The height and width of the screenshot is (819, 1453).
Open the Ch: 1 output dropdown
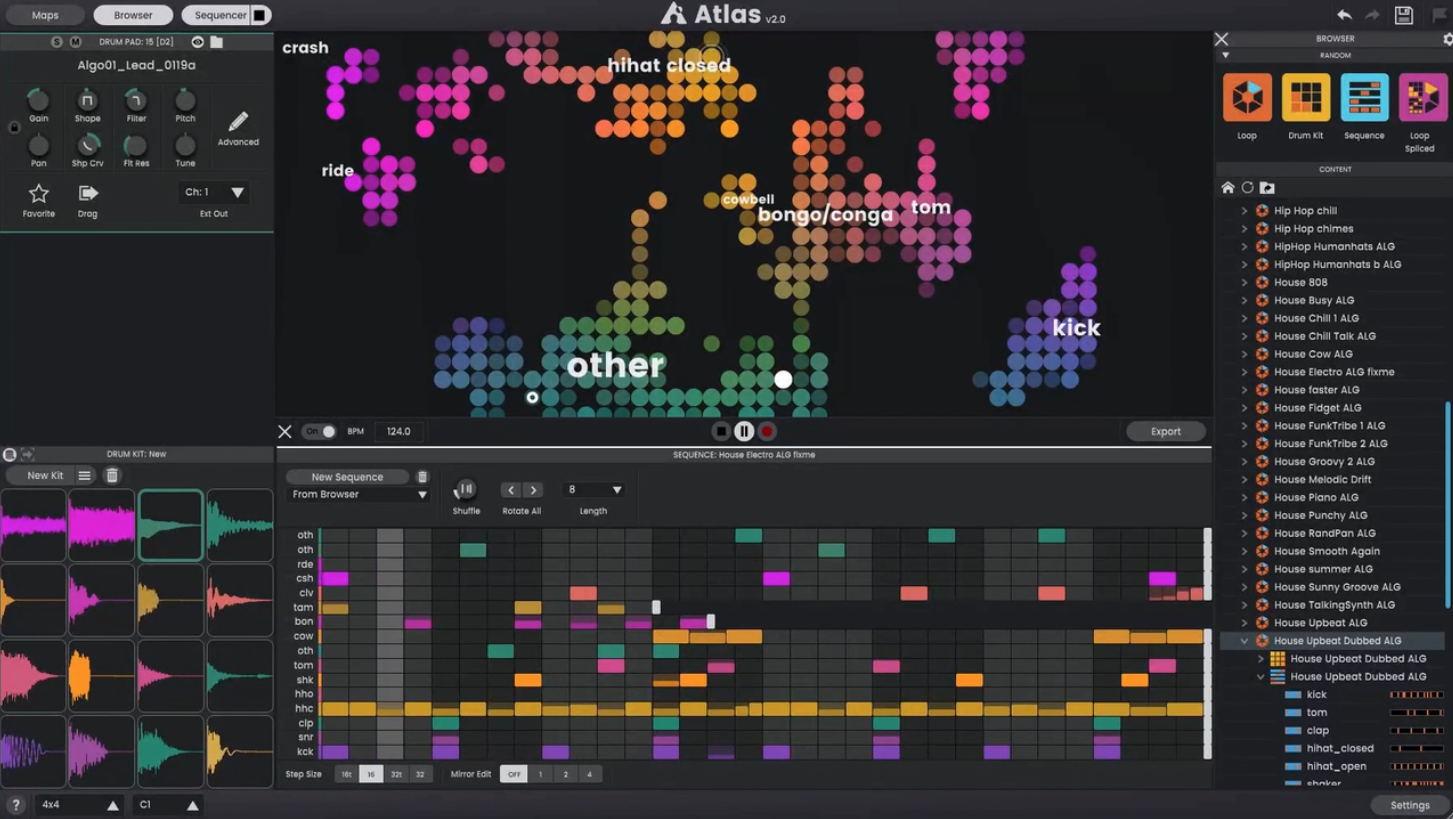pos(214,192)
